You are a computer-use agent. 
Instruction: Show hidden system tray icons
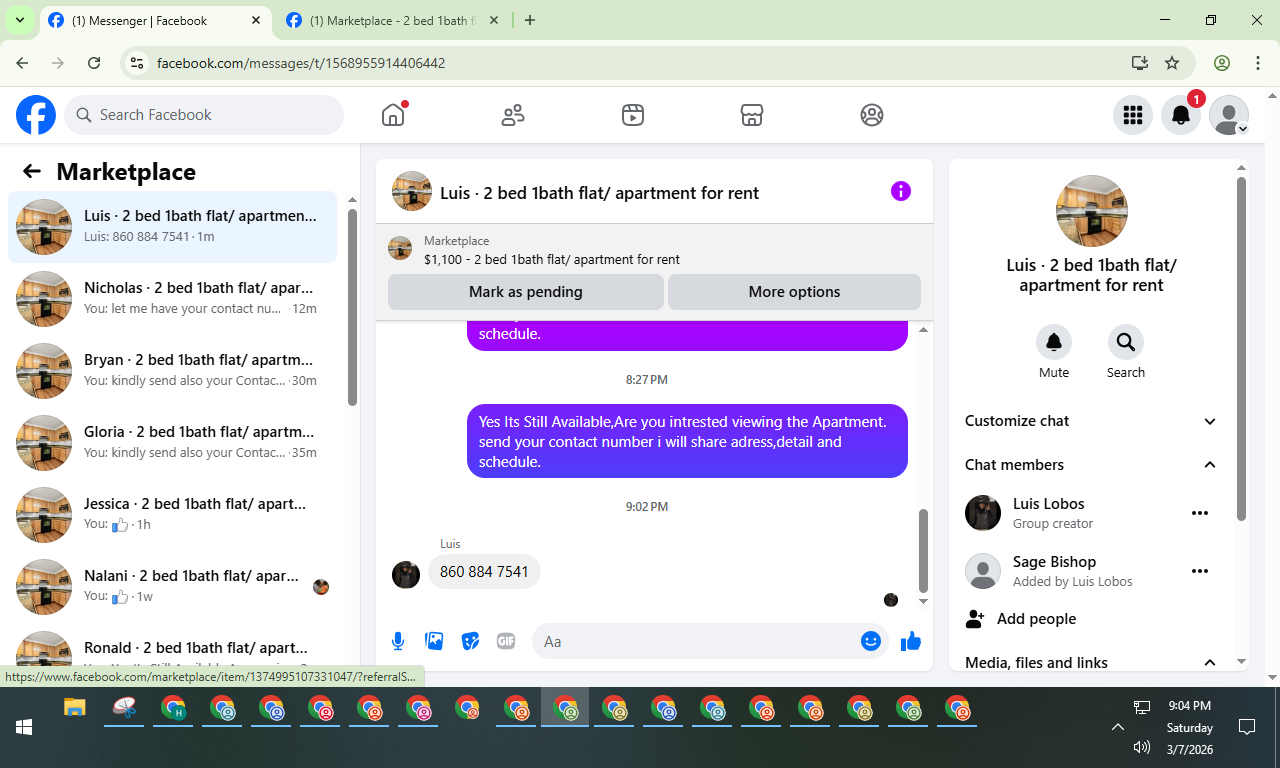[1118, 727]
